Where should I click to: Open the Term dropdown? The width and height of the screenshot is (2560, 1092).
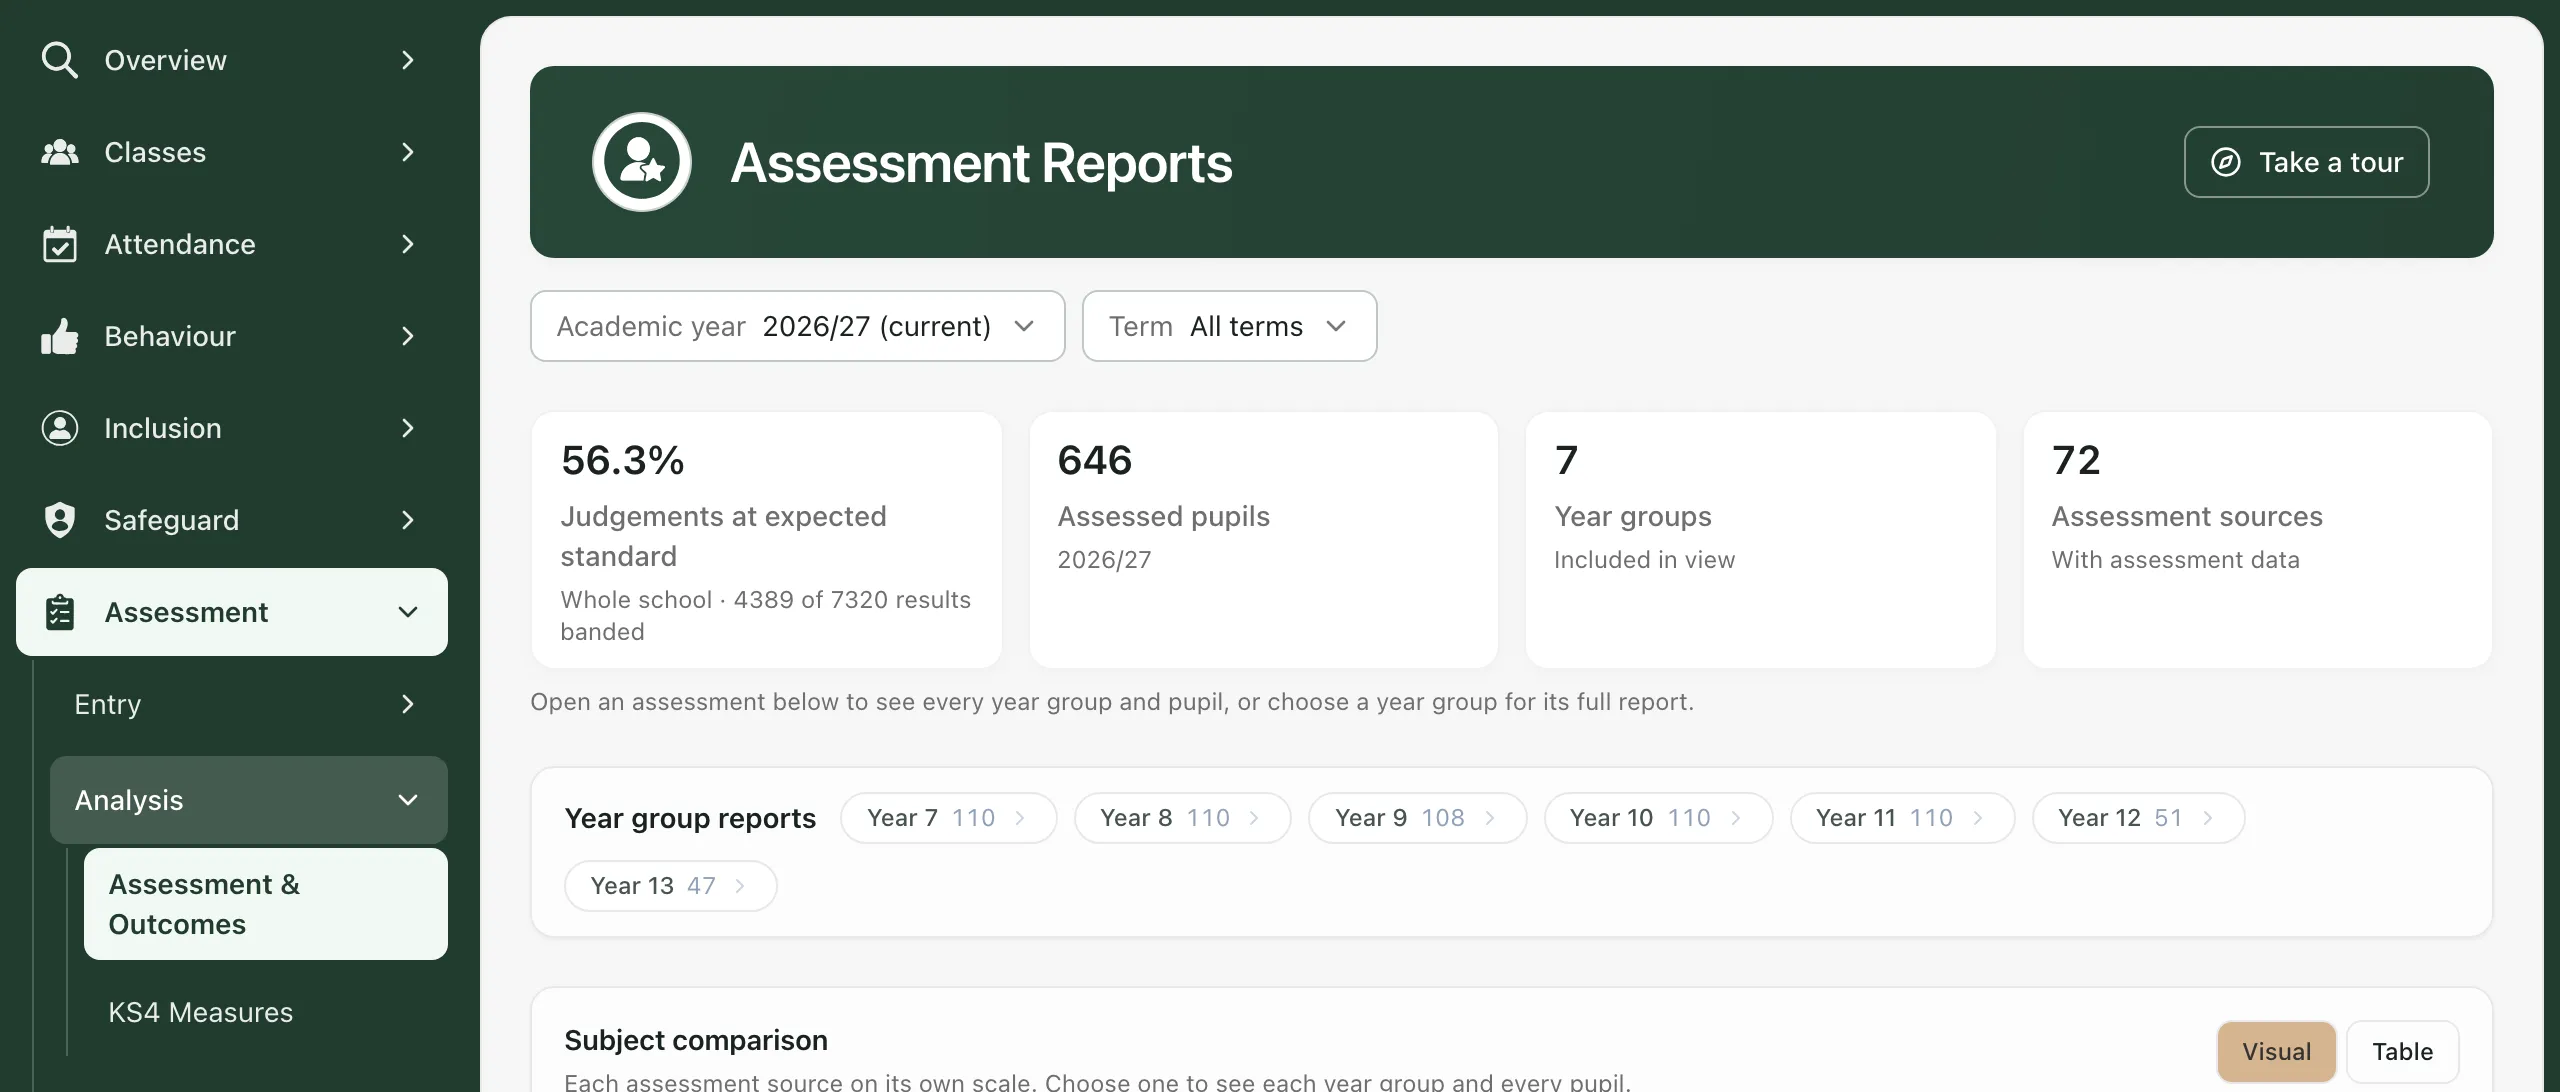(1229, 326)
